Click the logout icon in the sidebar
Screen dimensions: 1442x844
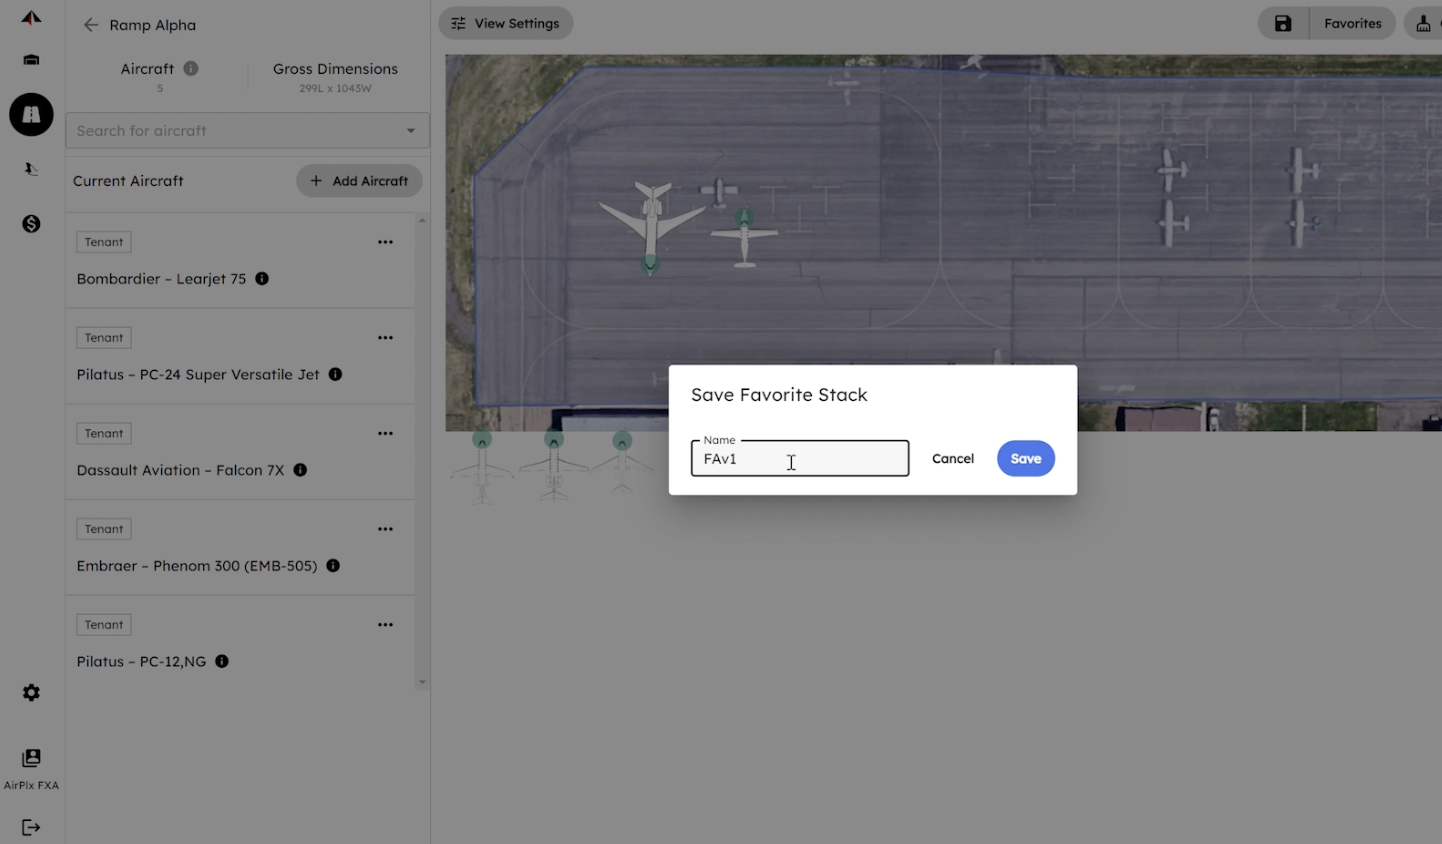(x=31, y=827)
